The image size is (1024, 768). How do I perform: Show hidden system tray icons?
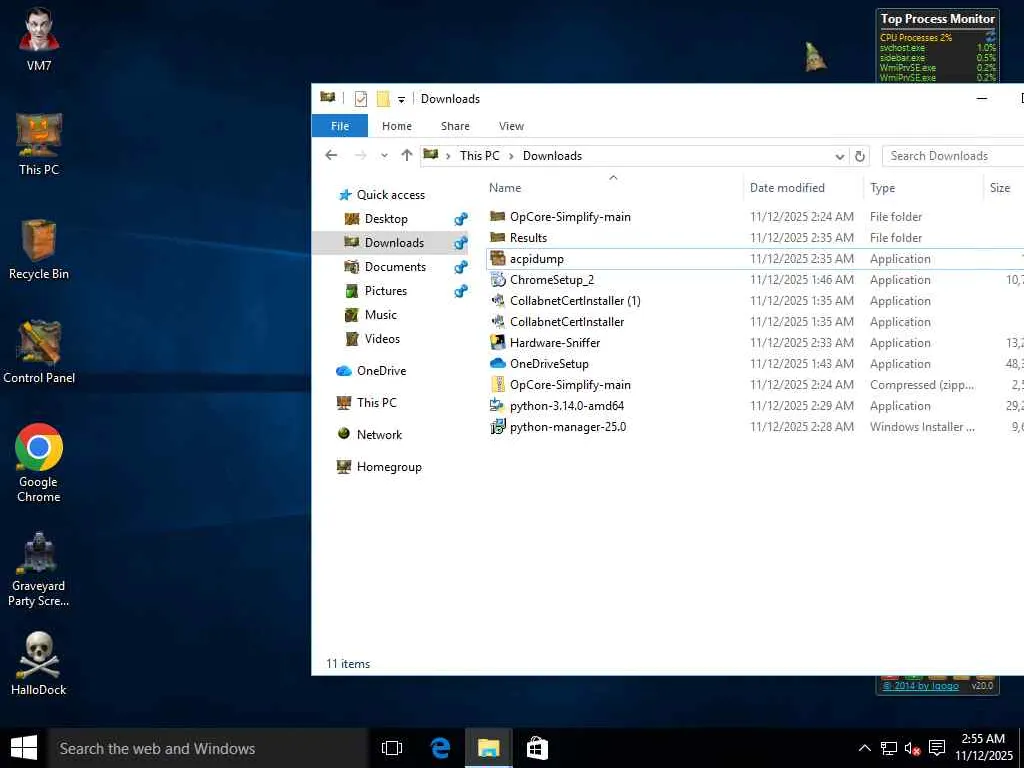coord(865,748)
